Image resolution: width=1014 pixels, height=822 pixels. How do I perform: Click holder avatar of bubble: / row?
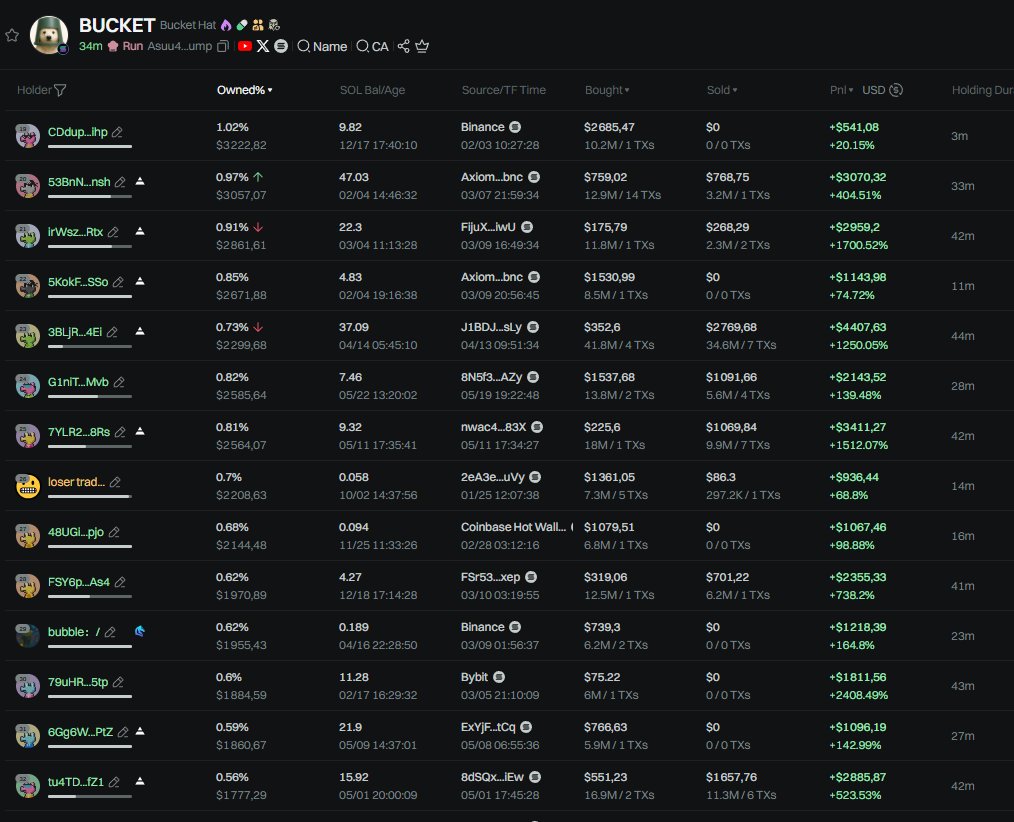pyautogui.click(x=28, y=636)
